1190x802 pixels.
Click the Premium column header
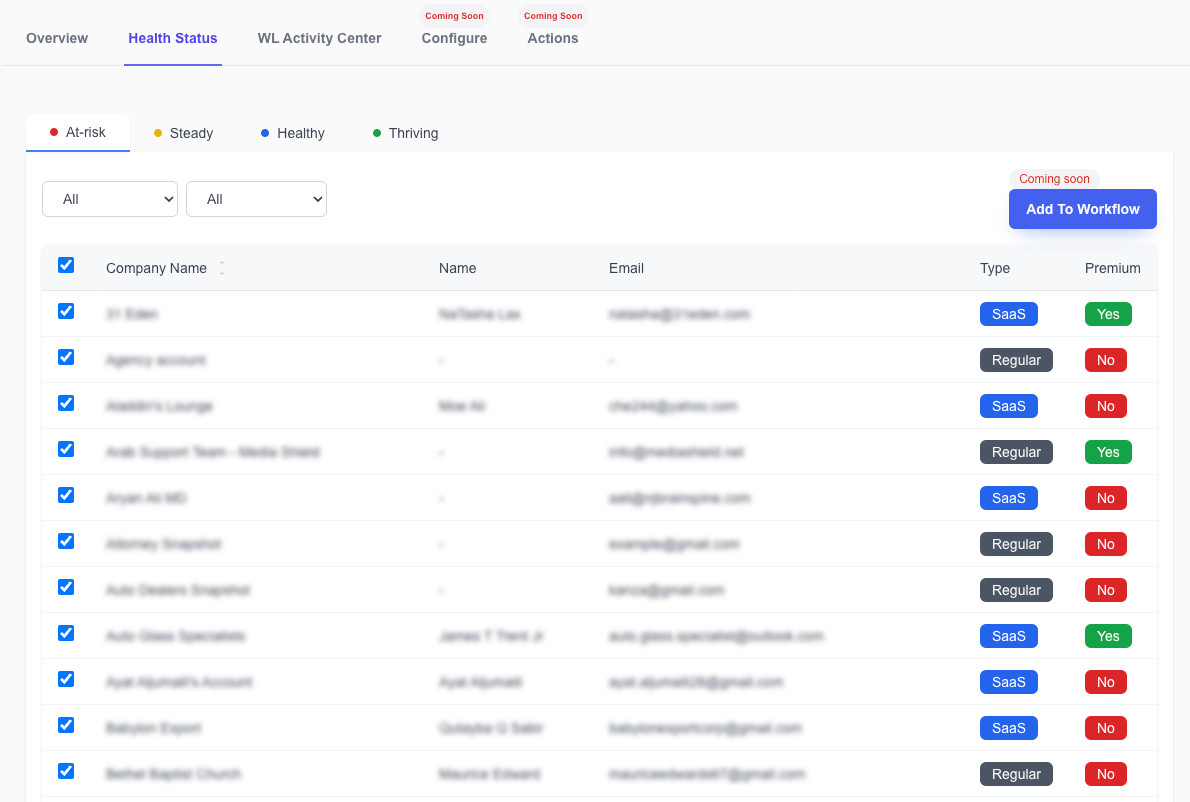coord(1113,268)
